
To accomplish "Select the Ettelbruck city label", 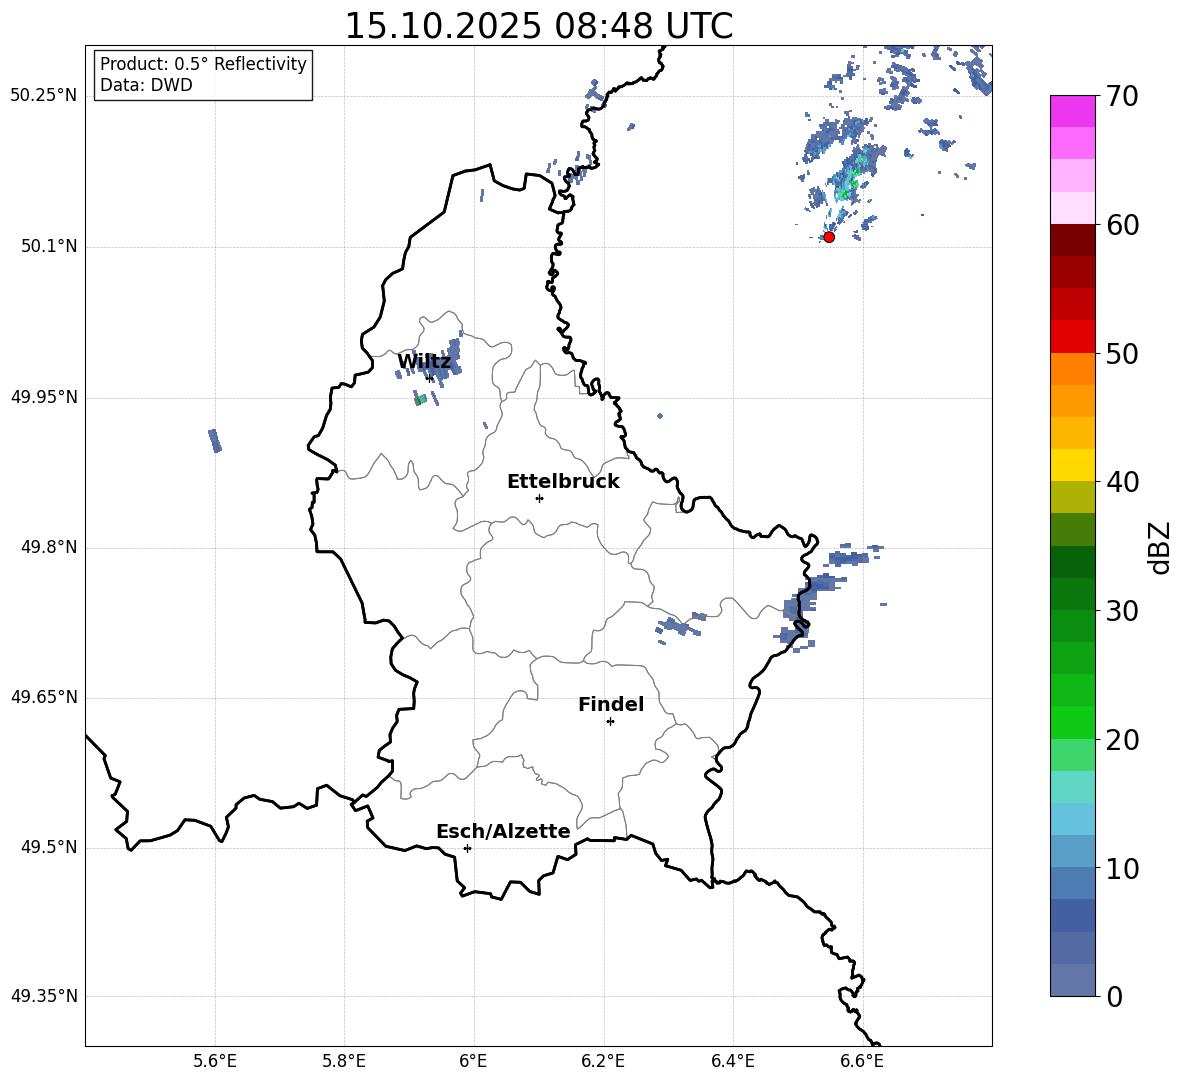I will [x=563, y=482].
